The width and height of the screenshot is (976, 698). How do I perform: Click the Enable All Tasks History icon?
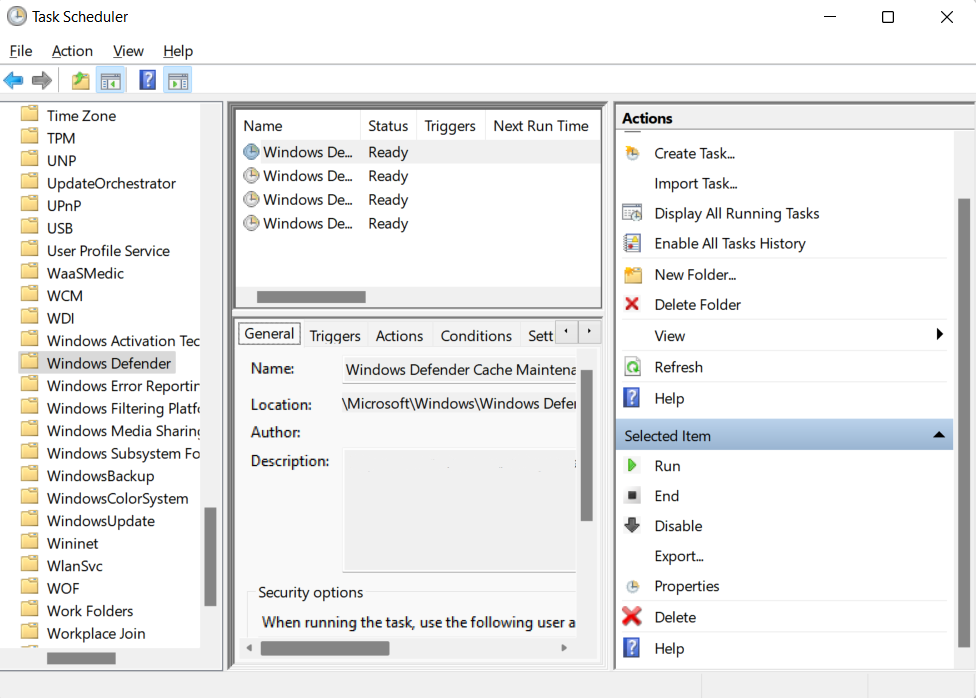pyautogui.click(x=632, y=243)
